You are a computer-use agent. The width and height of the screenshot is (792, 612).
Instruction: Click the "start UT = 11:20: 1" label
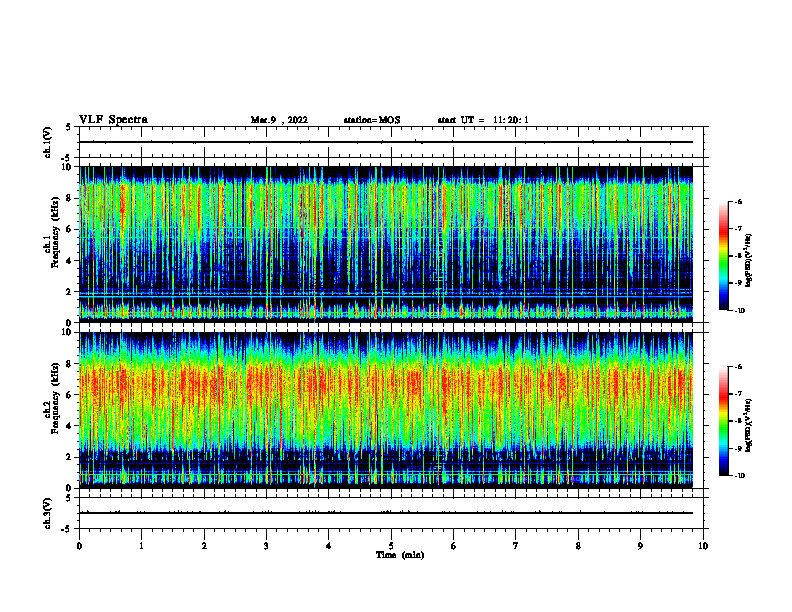(483, 120)
